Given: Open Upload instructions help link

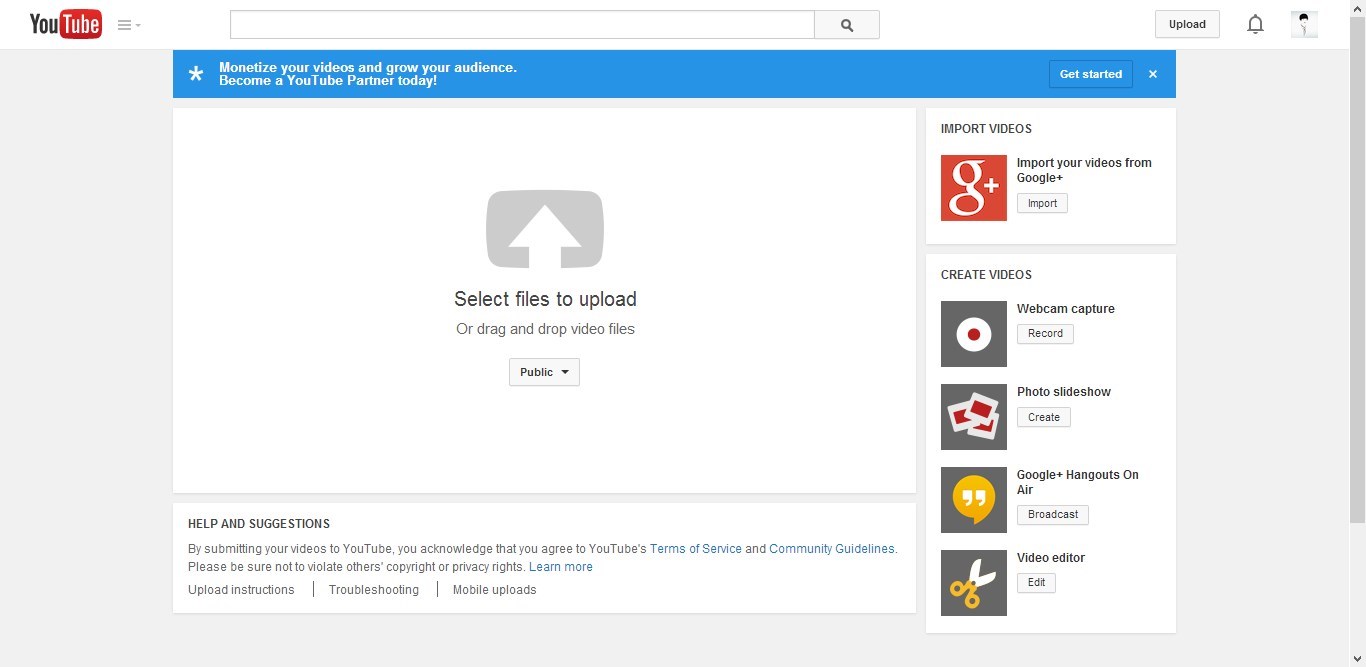Looking at the screenshot, I should [x=241, y=590].
